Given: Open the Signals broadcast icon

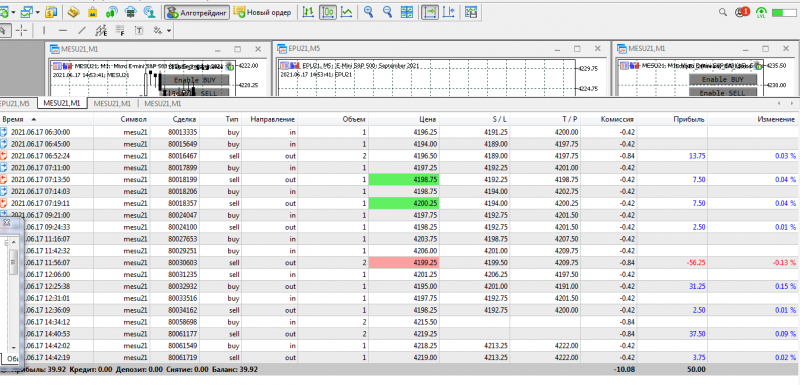Looking at the screenshot, I should pyautogui.click(x=112, y=12).
